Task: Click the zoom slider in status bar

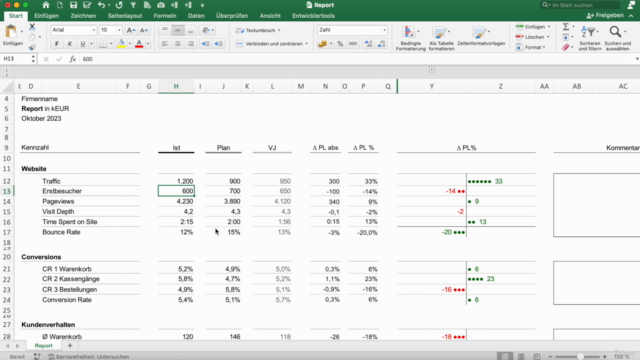Action: click(577, 357)
